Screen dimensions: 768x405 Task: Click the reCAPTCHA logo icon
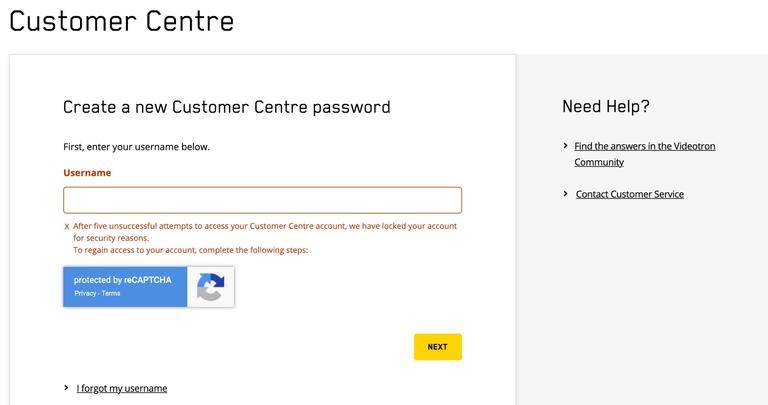point(210,287)
